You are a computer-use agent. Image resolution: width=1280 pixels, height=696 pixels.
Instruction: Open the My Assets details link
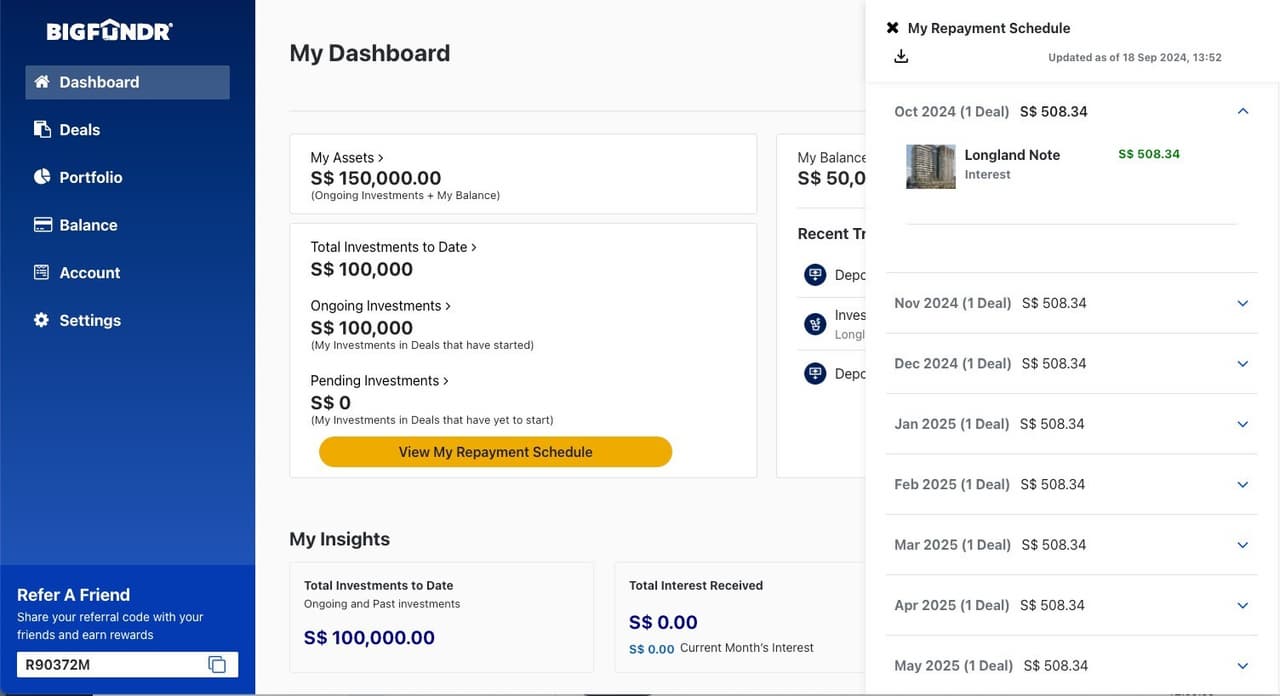point(346,157)
